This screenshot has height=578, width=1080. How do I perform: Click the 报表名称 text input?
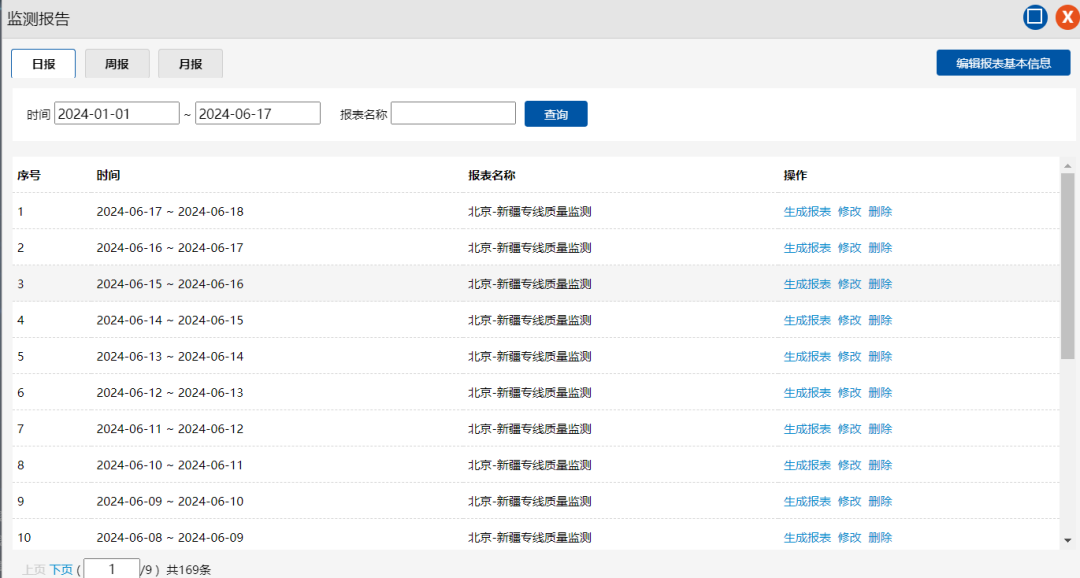coord(453,114)
